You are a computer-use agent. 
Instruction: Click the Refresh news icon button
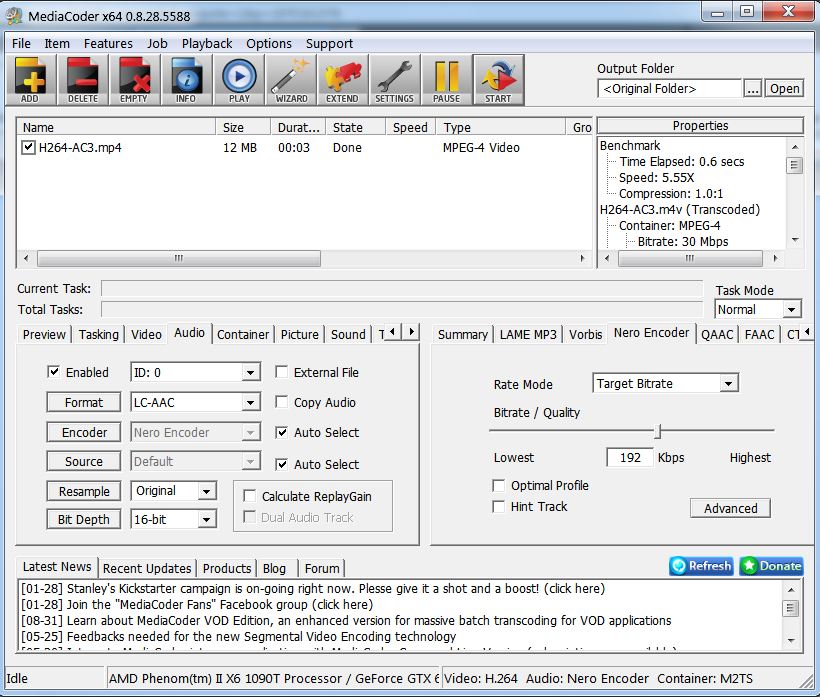(x=701, y=566)
